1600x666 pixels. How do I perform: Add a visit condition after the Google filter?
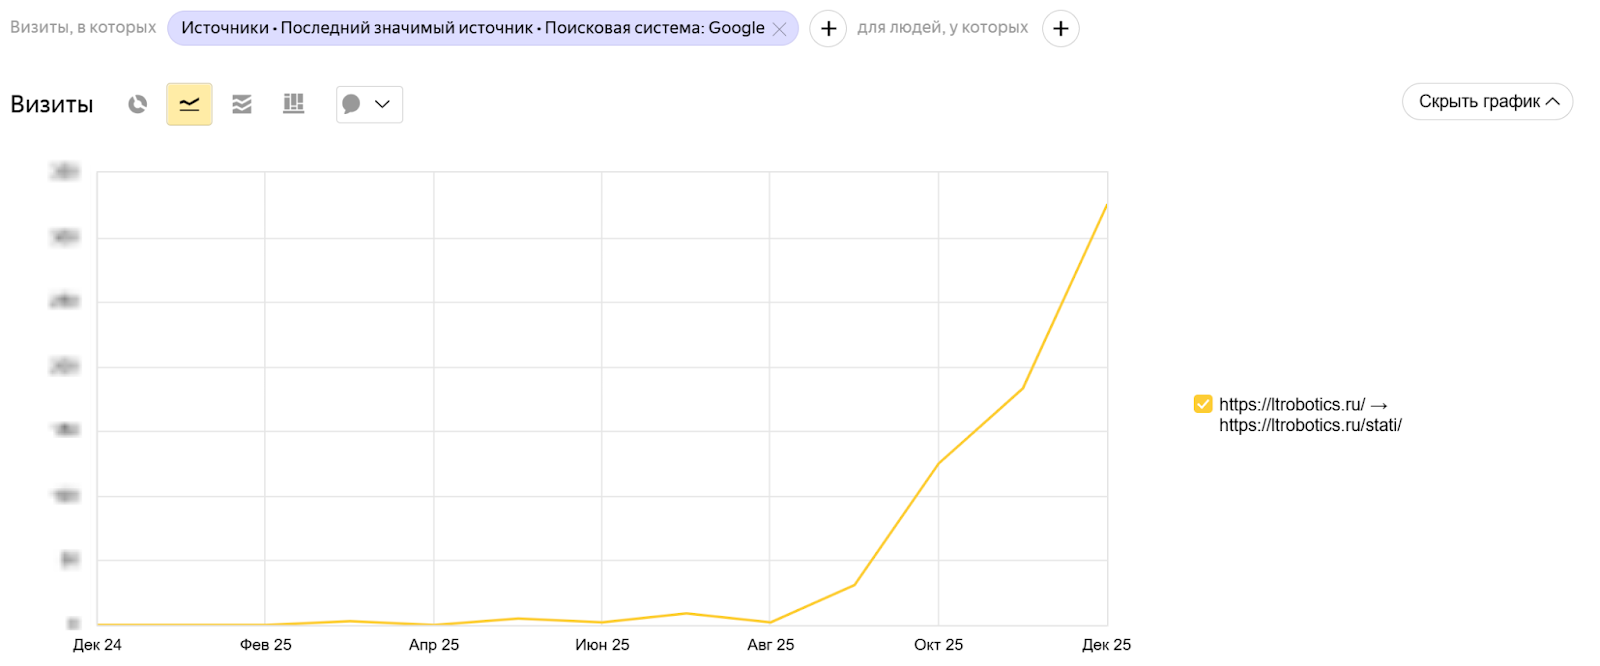point(827,29)
